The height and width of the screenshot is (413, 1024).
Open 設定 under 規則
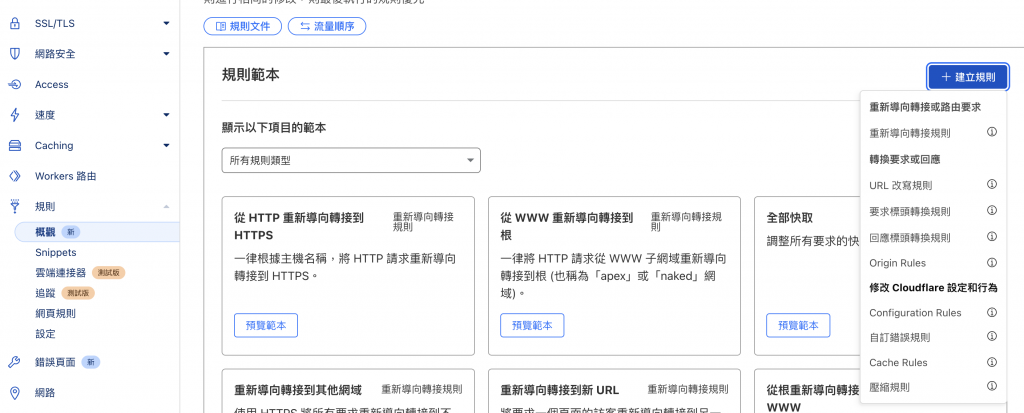click(x=45, y=333)
